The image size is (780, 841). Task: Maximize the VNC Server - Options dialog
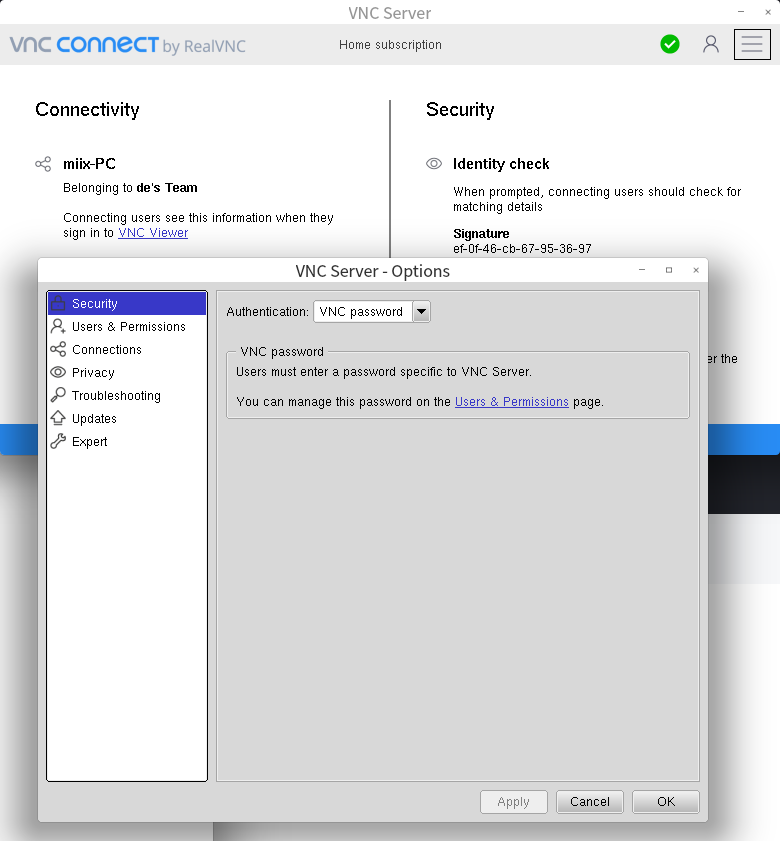tap(669, 270)
